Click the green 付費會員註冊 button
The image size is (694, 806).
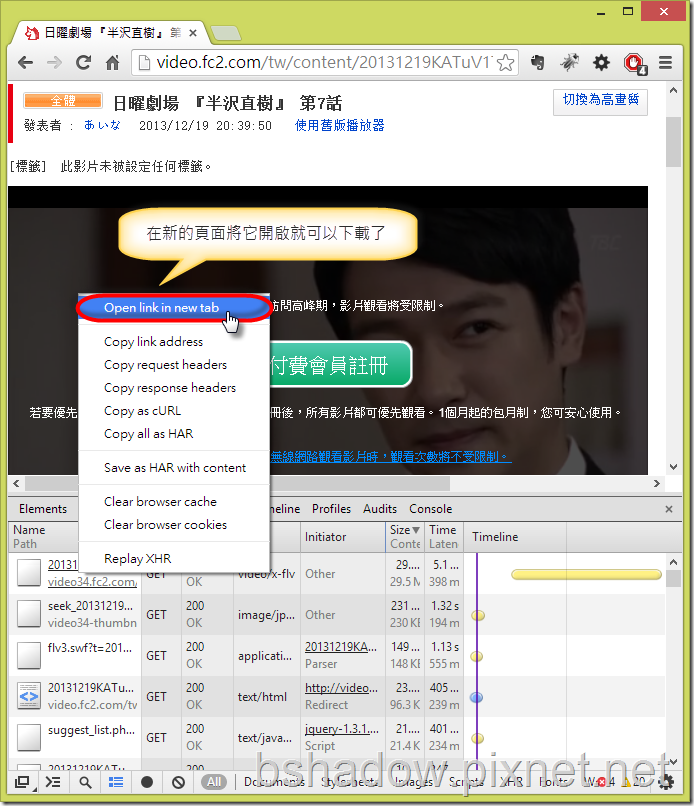click(340, 365)
